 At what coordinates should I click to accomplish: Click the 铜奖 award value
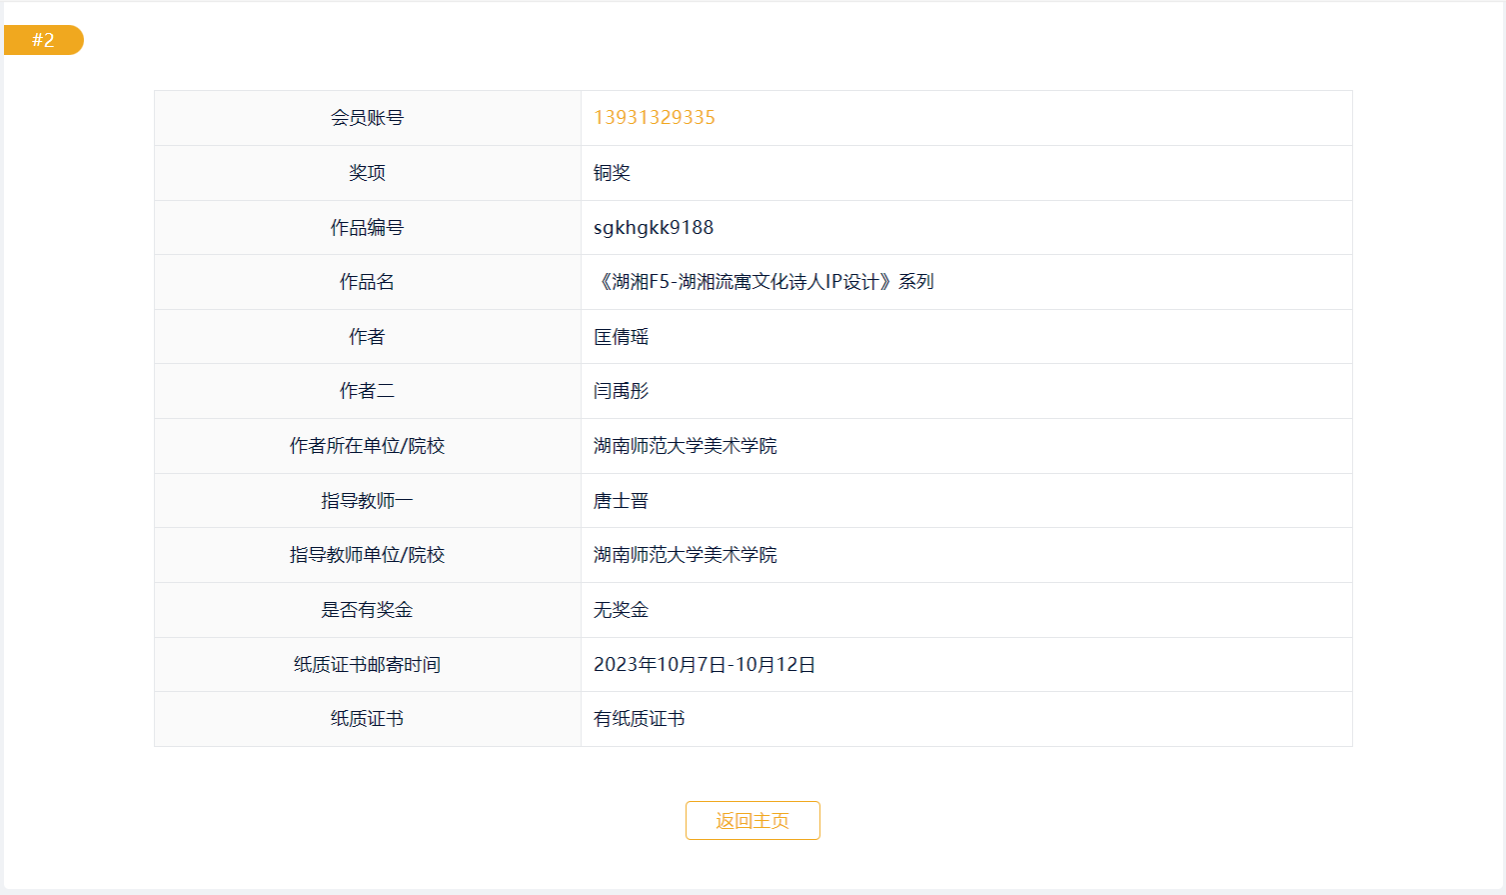[612, 173]
